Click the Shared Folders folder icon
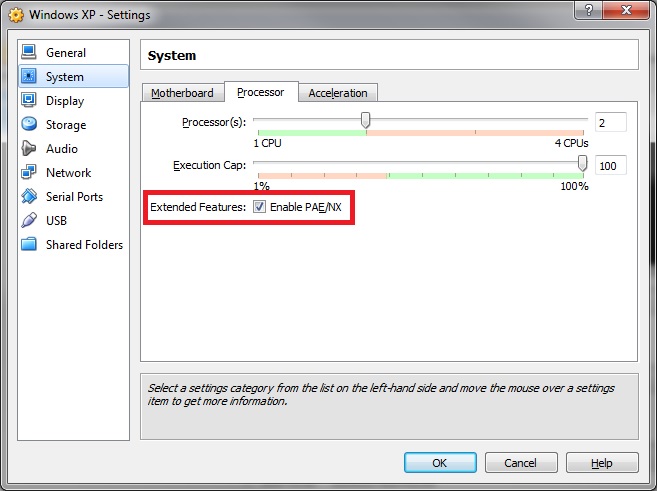This screenshot has height=491, width=657. pos(28,244)
